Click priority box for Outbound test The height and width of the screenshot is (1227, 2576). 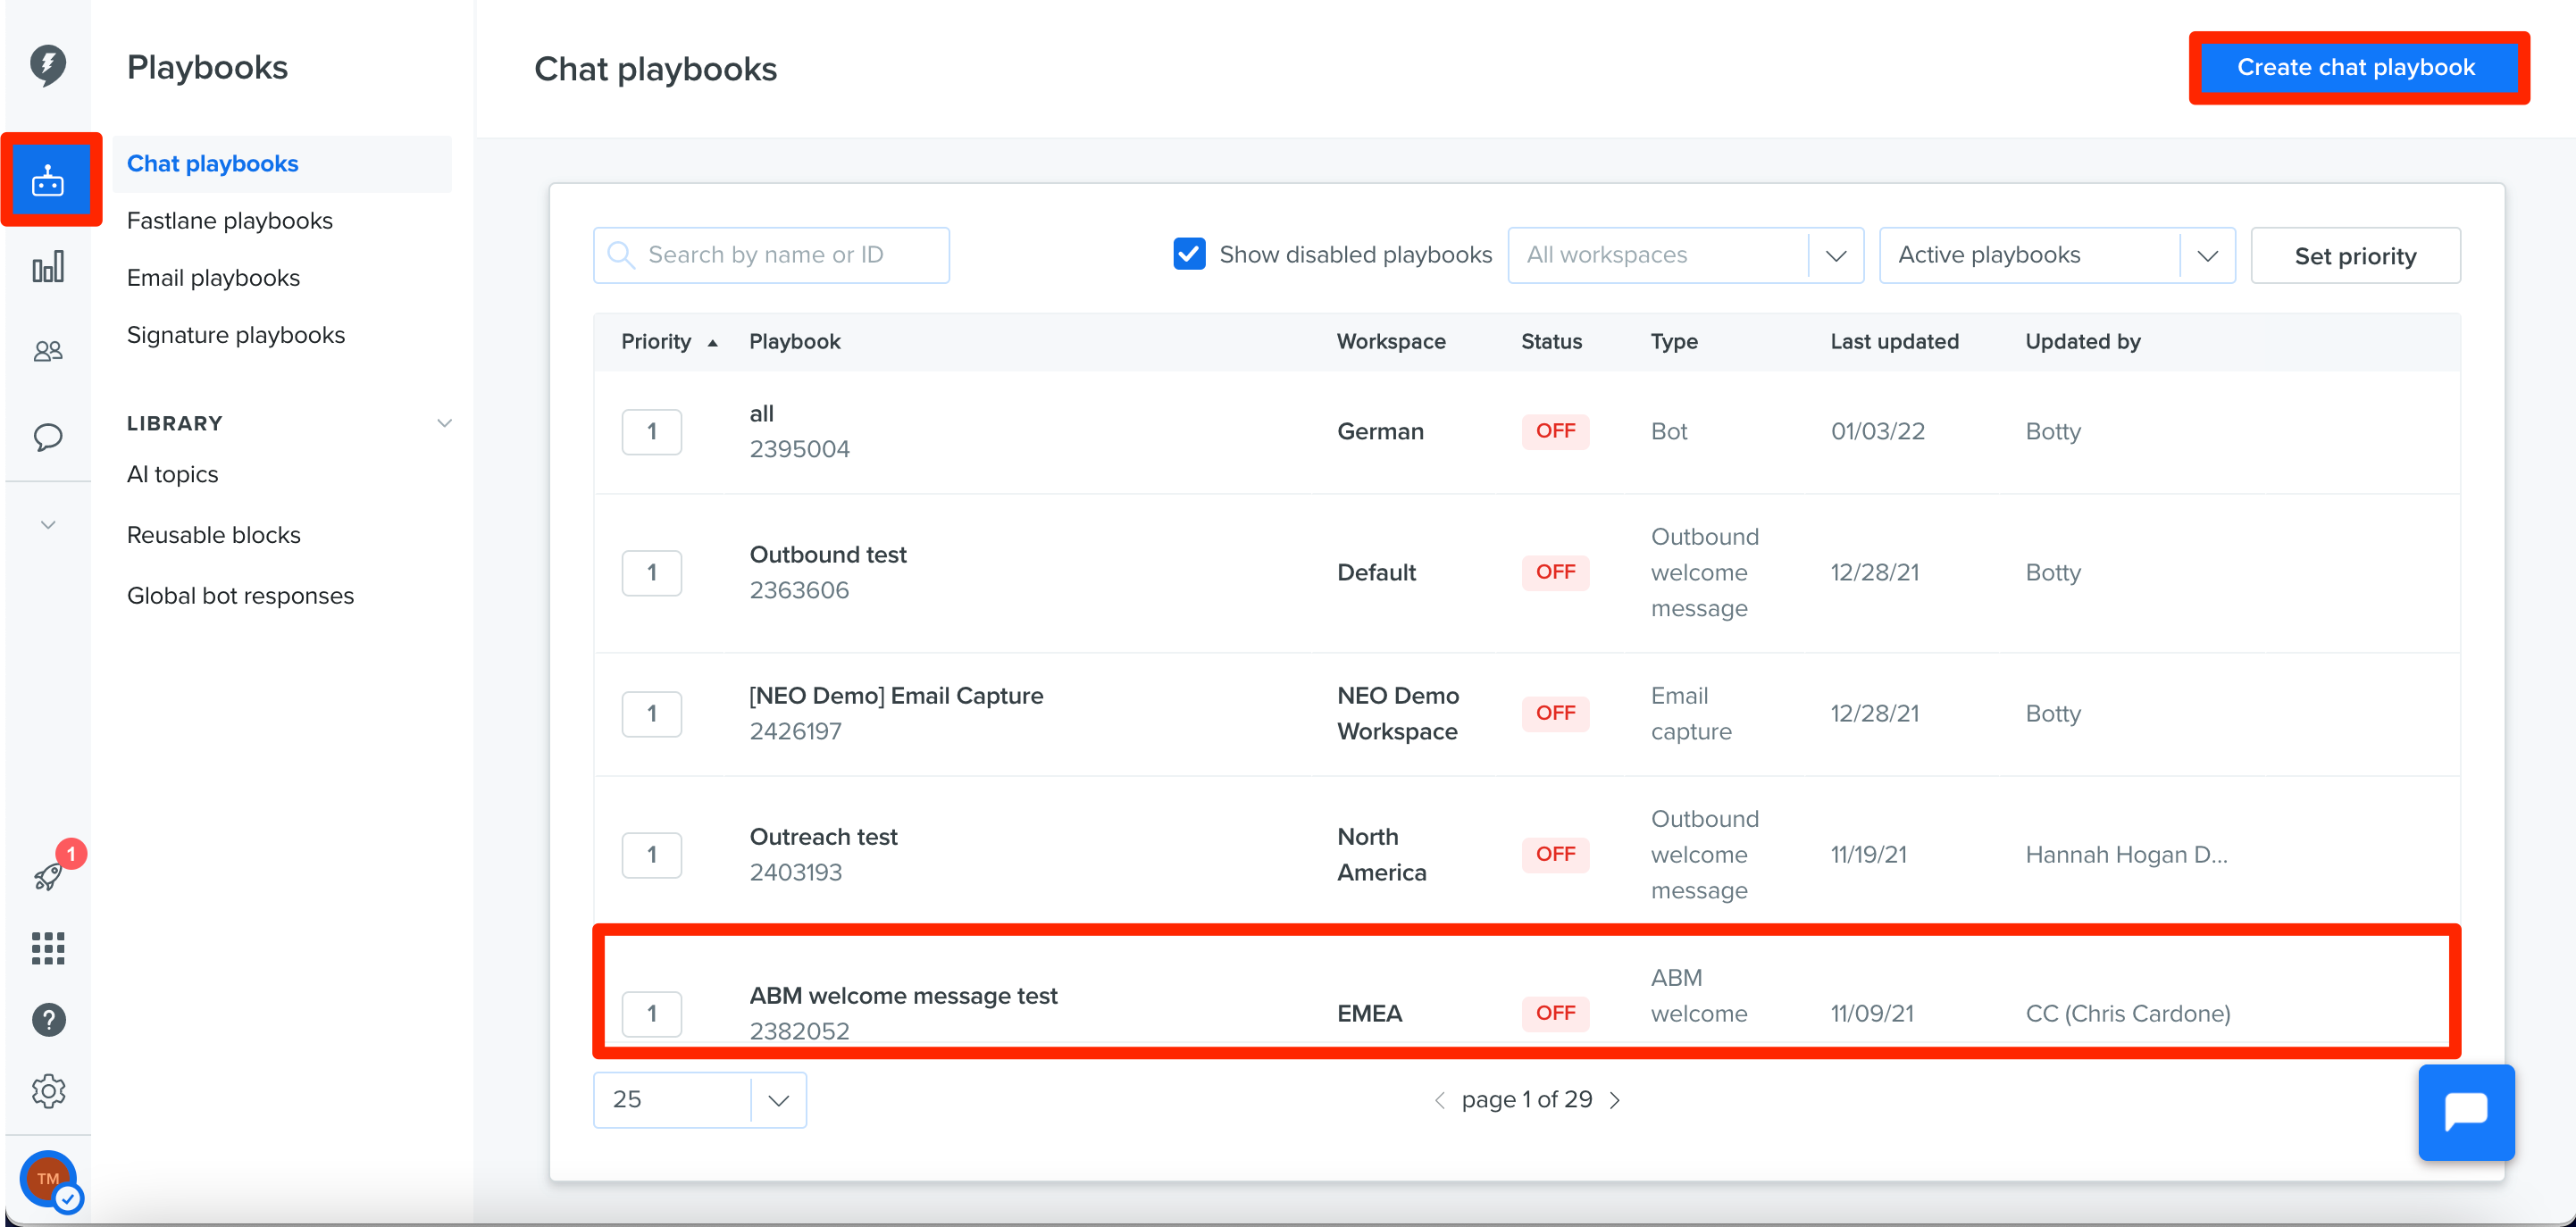tap(652, 573)
